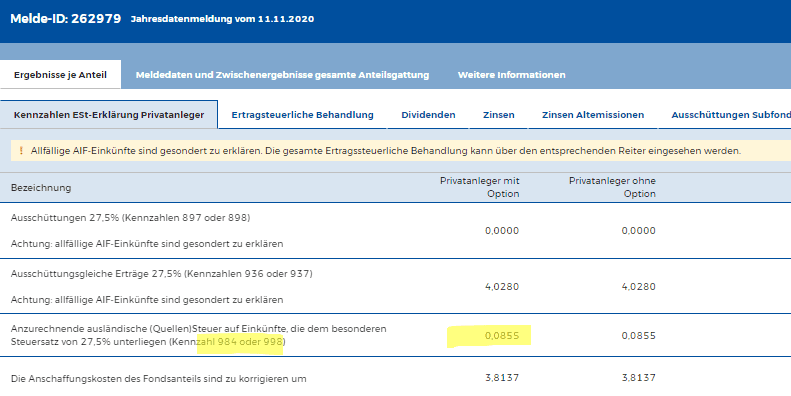791x396 pixels.
Task: Click the Privatanleger mit Option column header
Action: [479, 187]
